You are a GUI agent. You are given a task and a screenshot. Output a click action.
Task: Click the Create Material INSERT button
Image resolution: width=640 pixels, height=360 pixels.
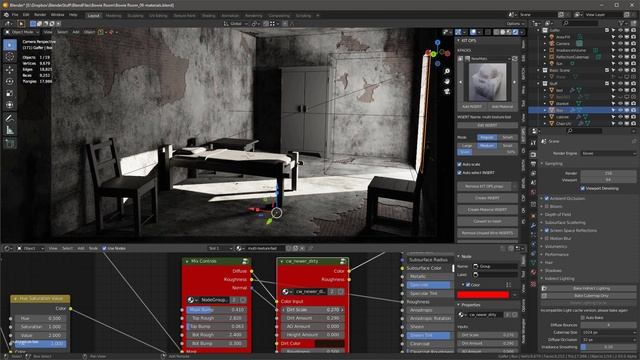pos(487,210)
